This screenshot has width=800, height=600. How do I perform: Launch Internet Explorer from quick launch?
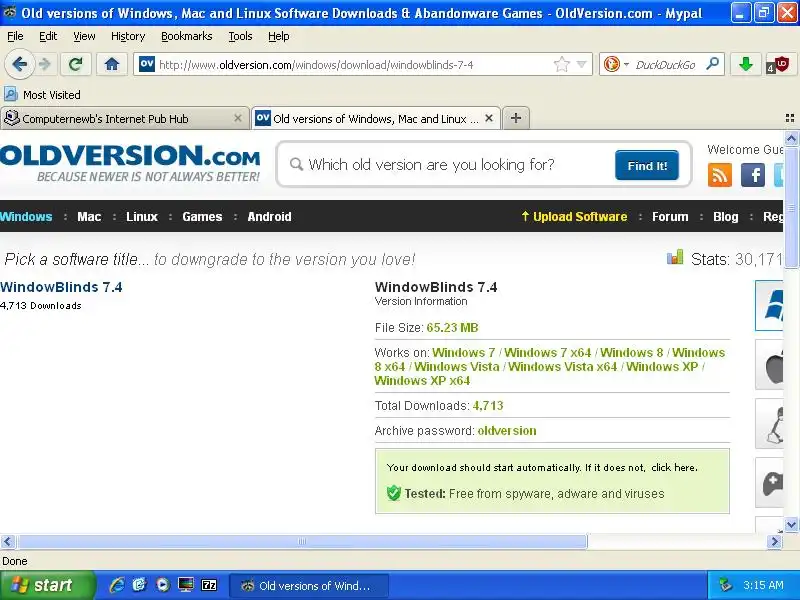(x=117, y=585)
